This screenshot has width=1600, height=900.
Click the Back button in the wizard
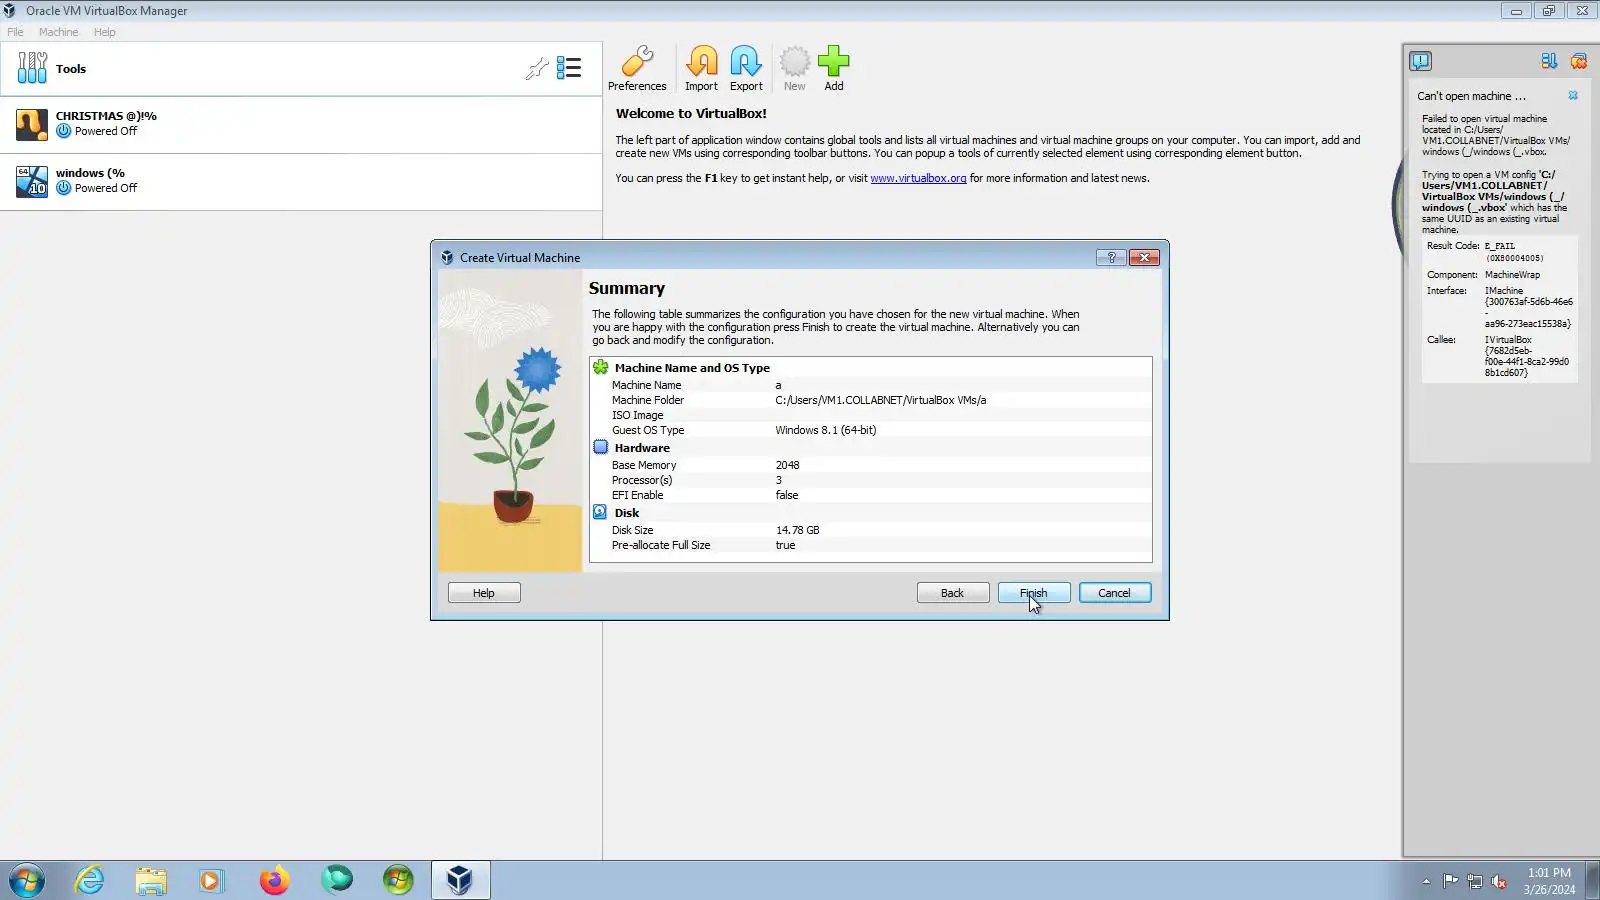(x=953, y=593)
